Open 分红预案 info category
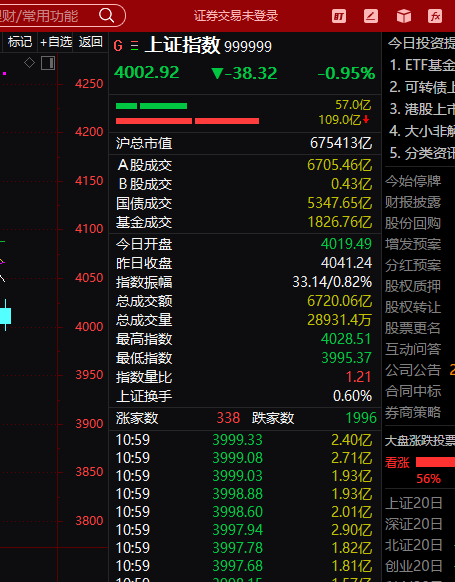 tap(413, 265)
